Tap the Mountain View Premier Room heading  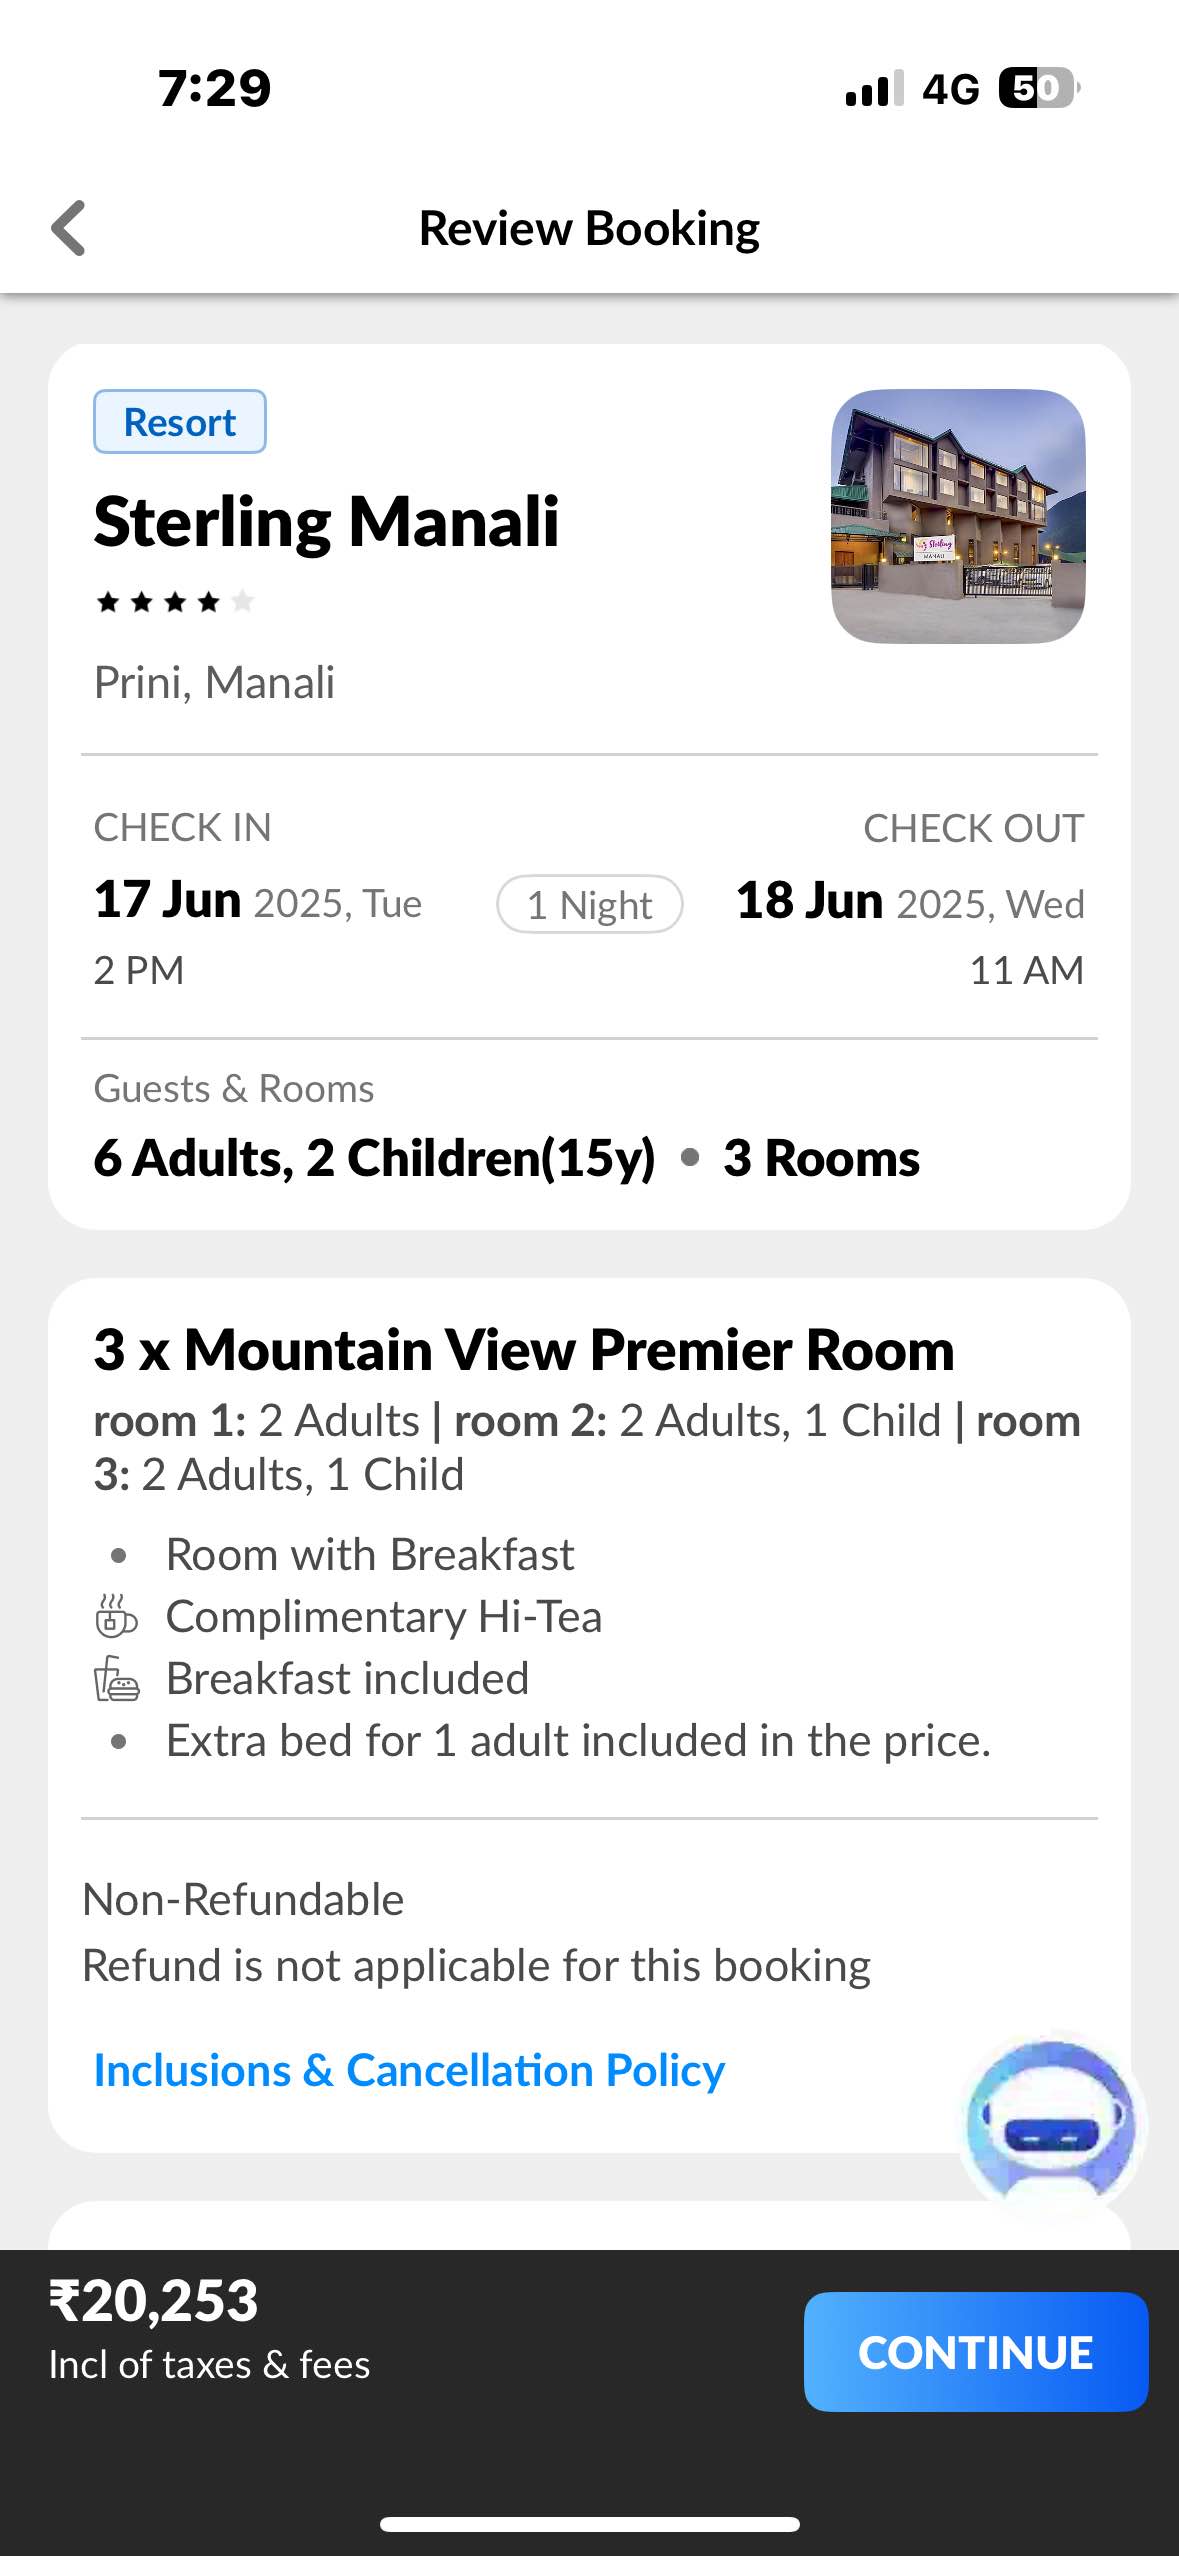point(523,1350)
